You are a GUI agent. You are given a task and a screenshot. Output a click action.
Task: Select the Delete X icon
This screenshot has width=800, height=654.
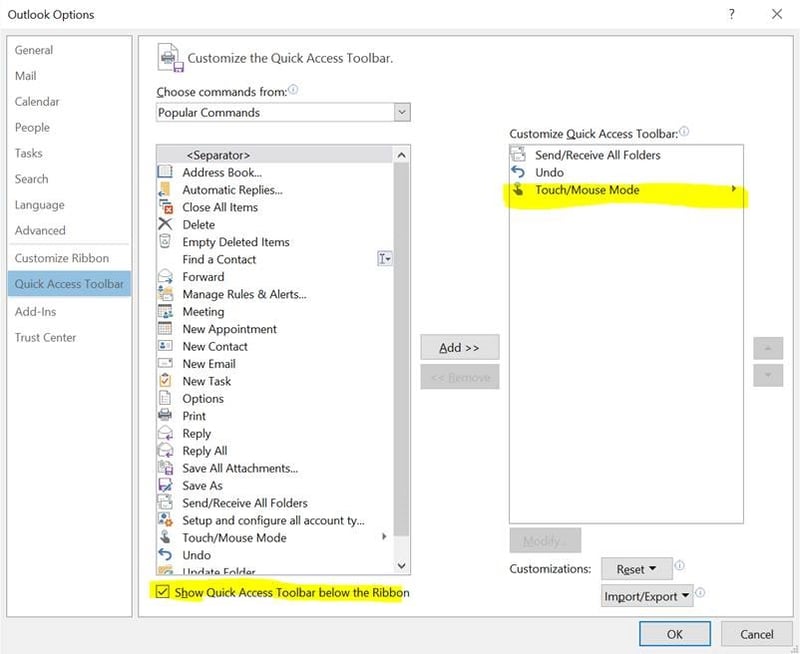click(x=165, y=225)
